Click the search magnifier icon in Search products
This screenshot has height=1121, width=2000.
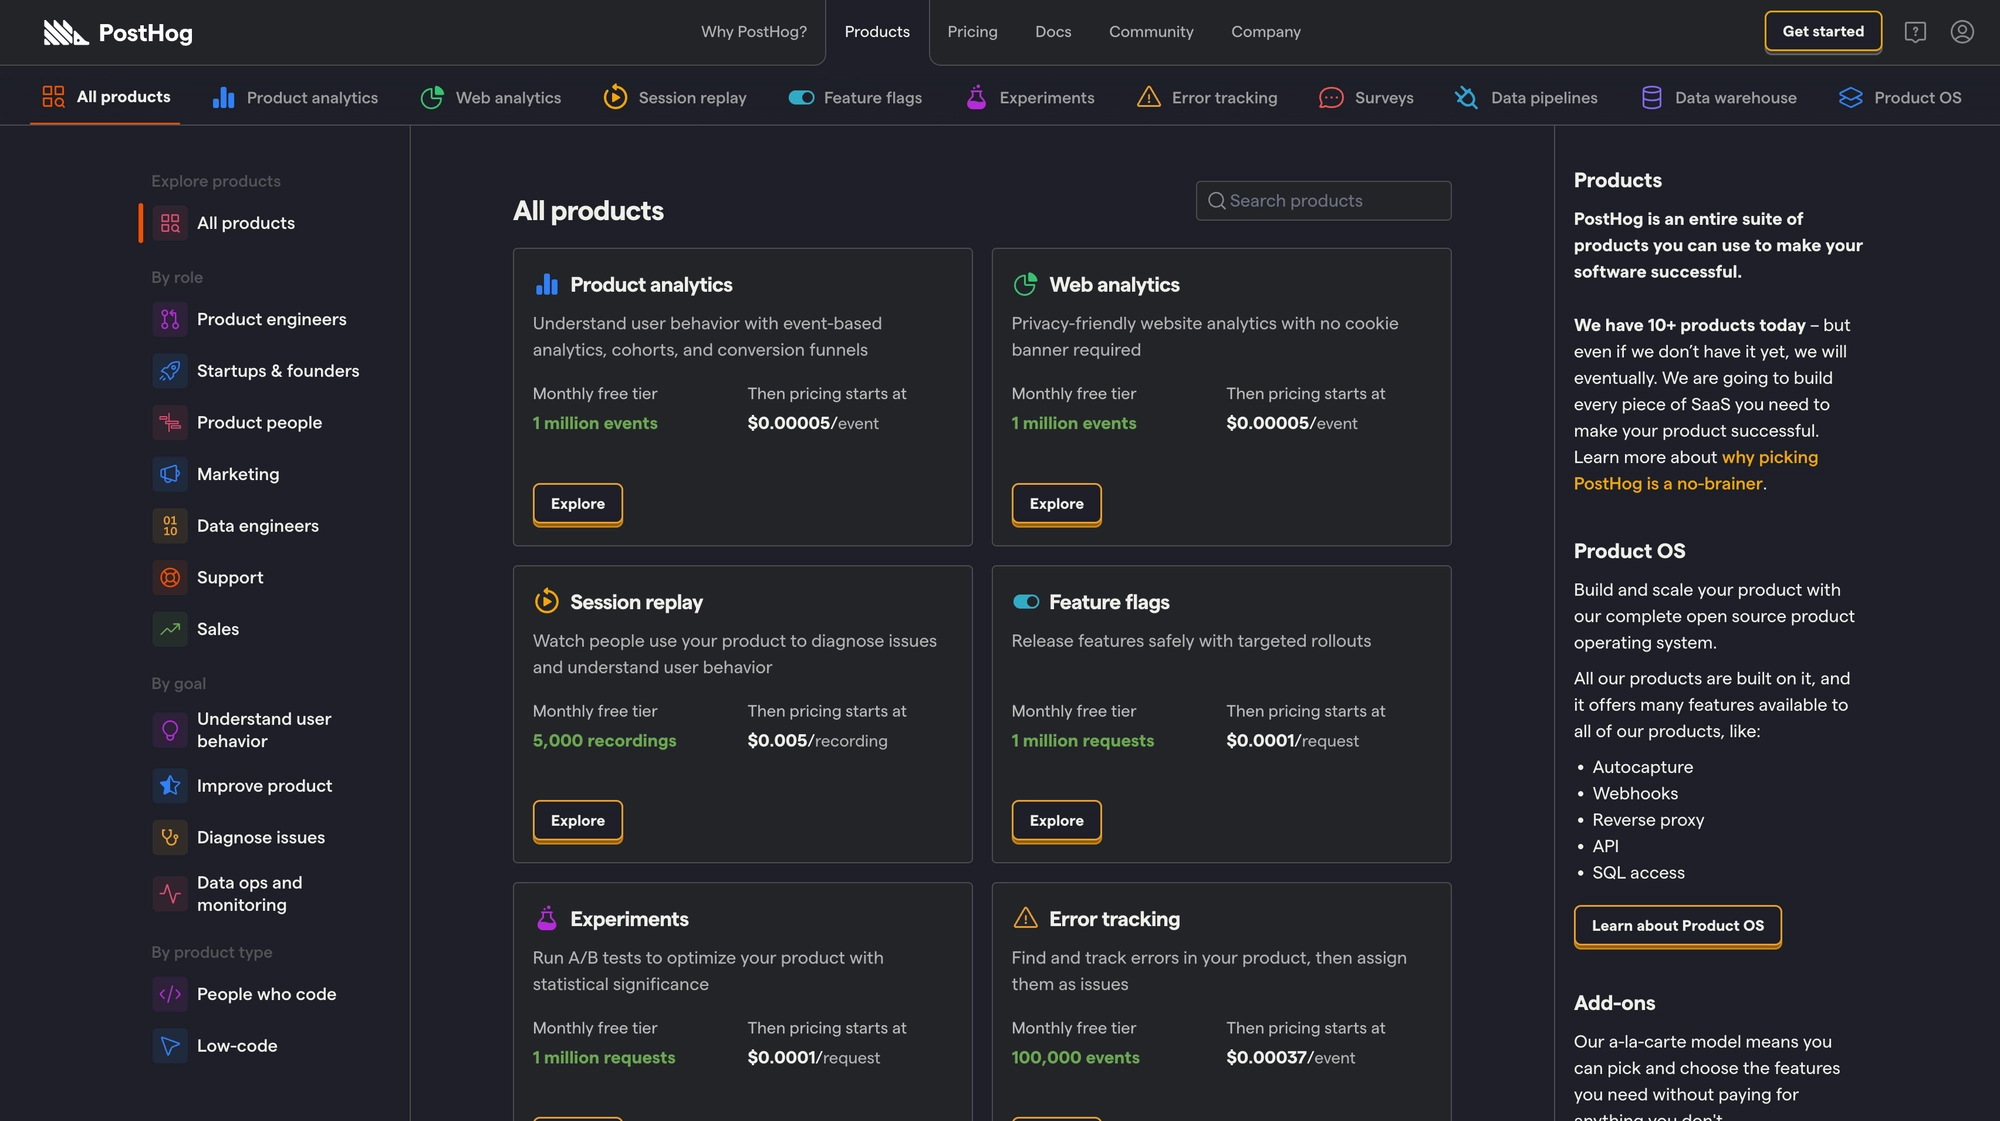(x=1216, y=201)
